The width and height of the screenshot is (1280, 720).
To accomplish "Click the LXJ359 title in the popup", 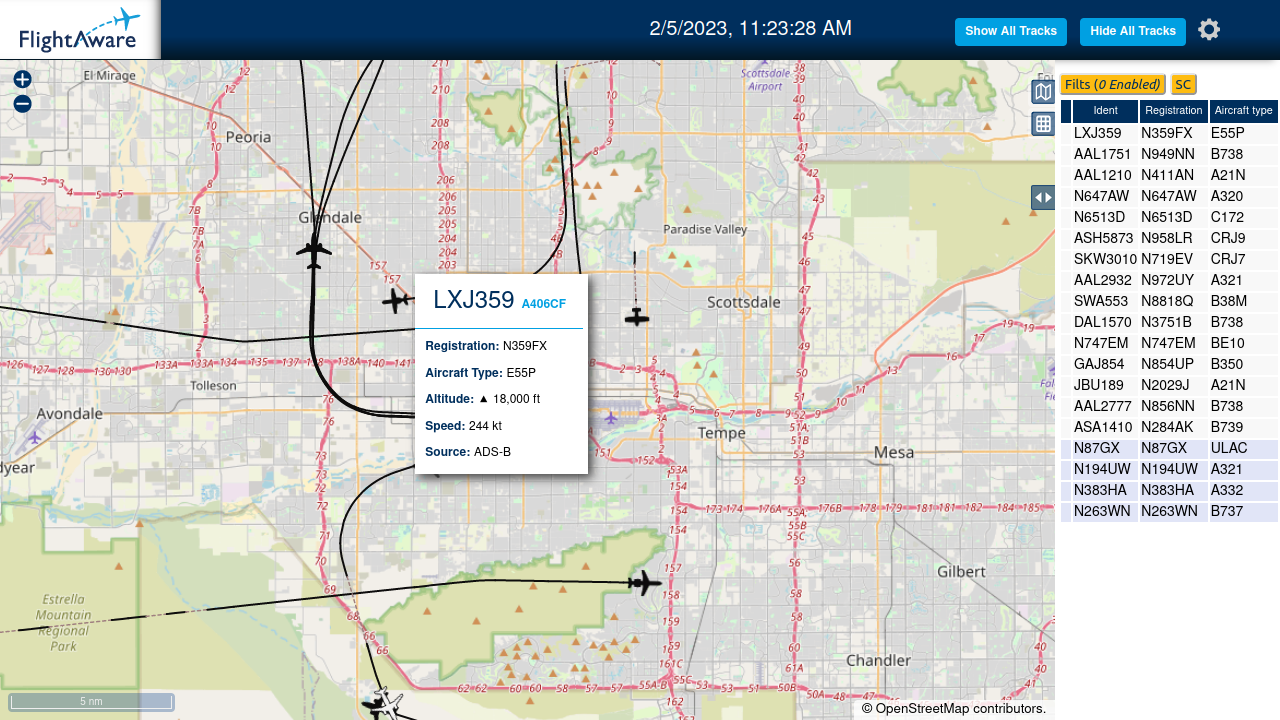I will (474, 300).
